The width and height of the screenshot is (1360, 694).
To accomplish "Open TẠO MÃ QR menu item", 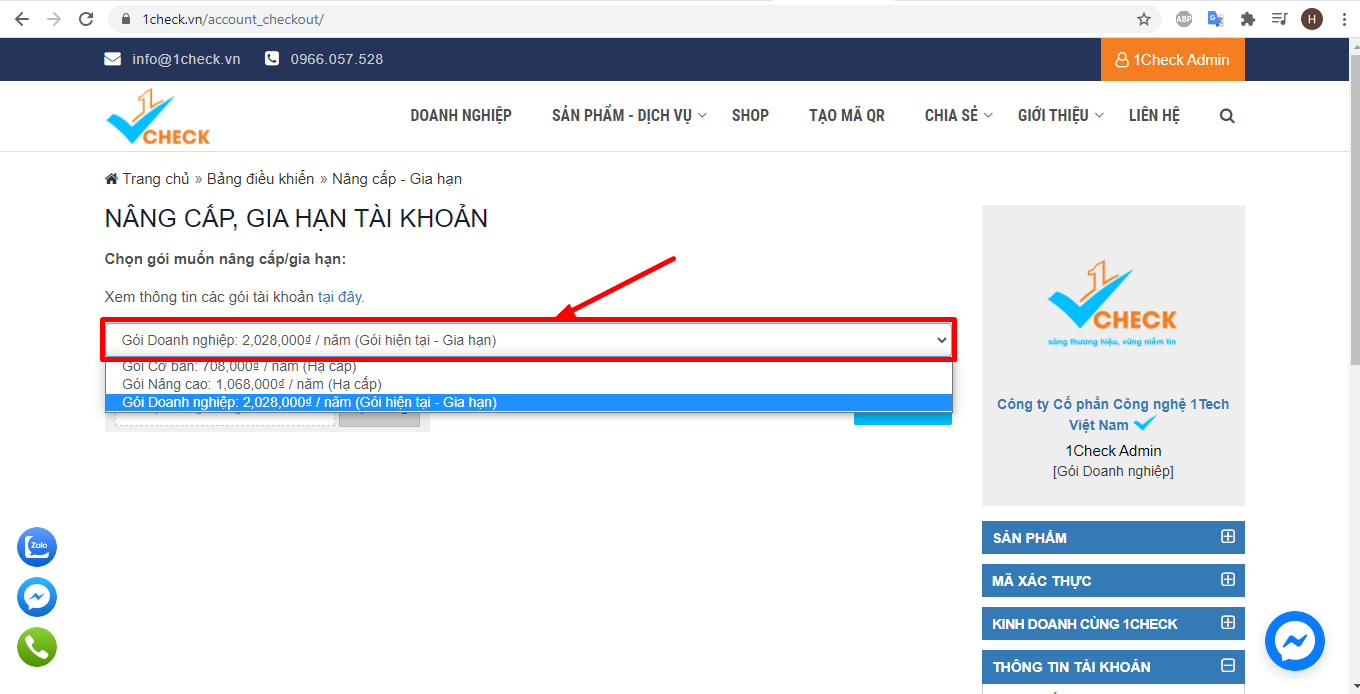I will coord(847,116).
